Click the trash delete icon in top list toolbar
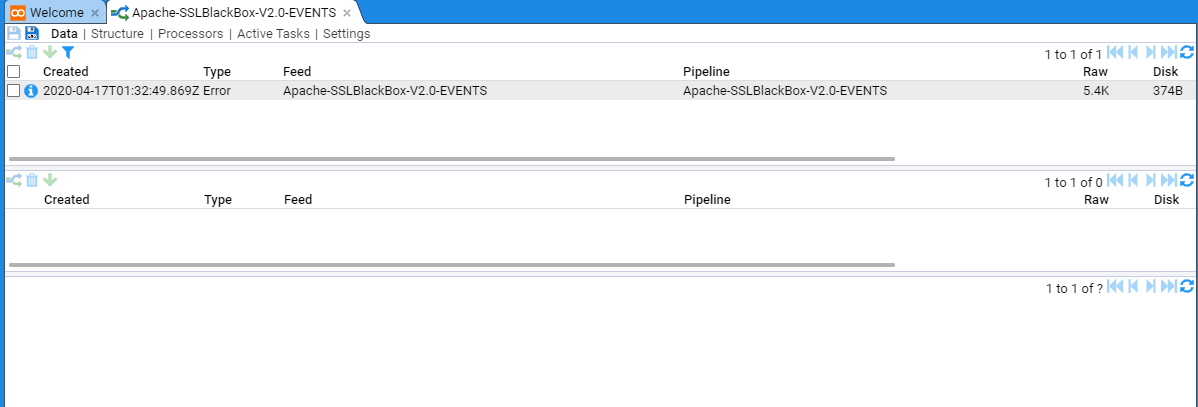Viewport: 1198px width, 407px height. point(32,52)
